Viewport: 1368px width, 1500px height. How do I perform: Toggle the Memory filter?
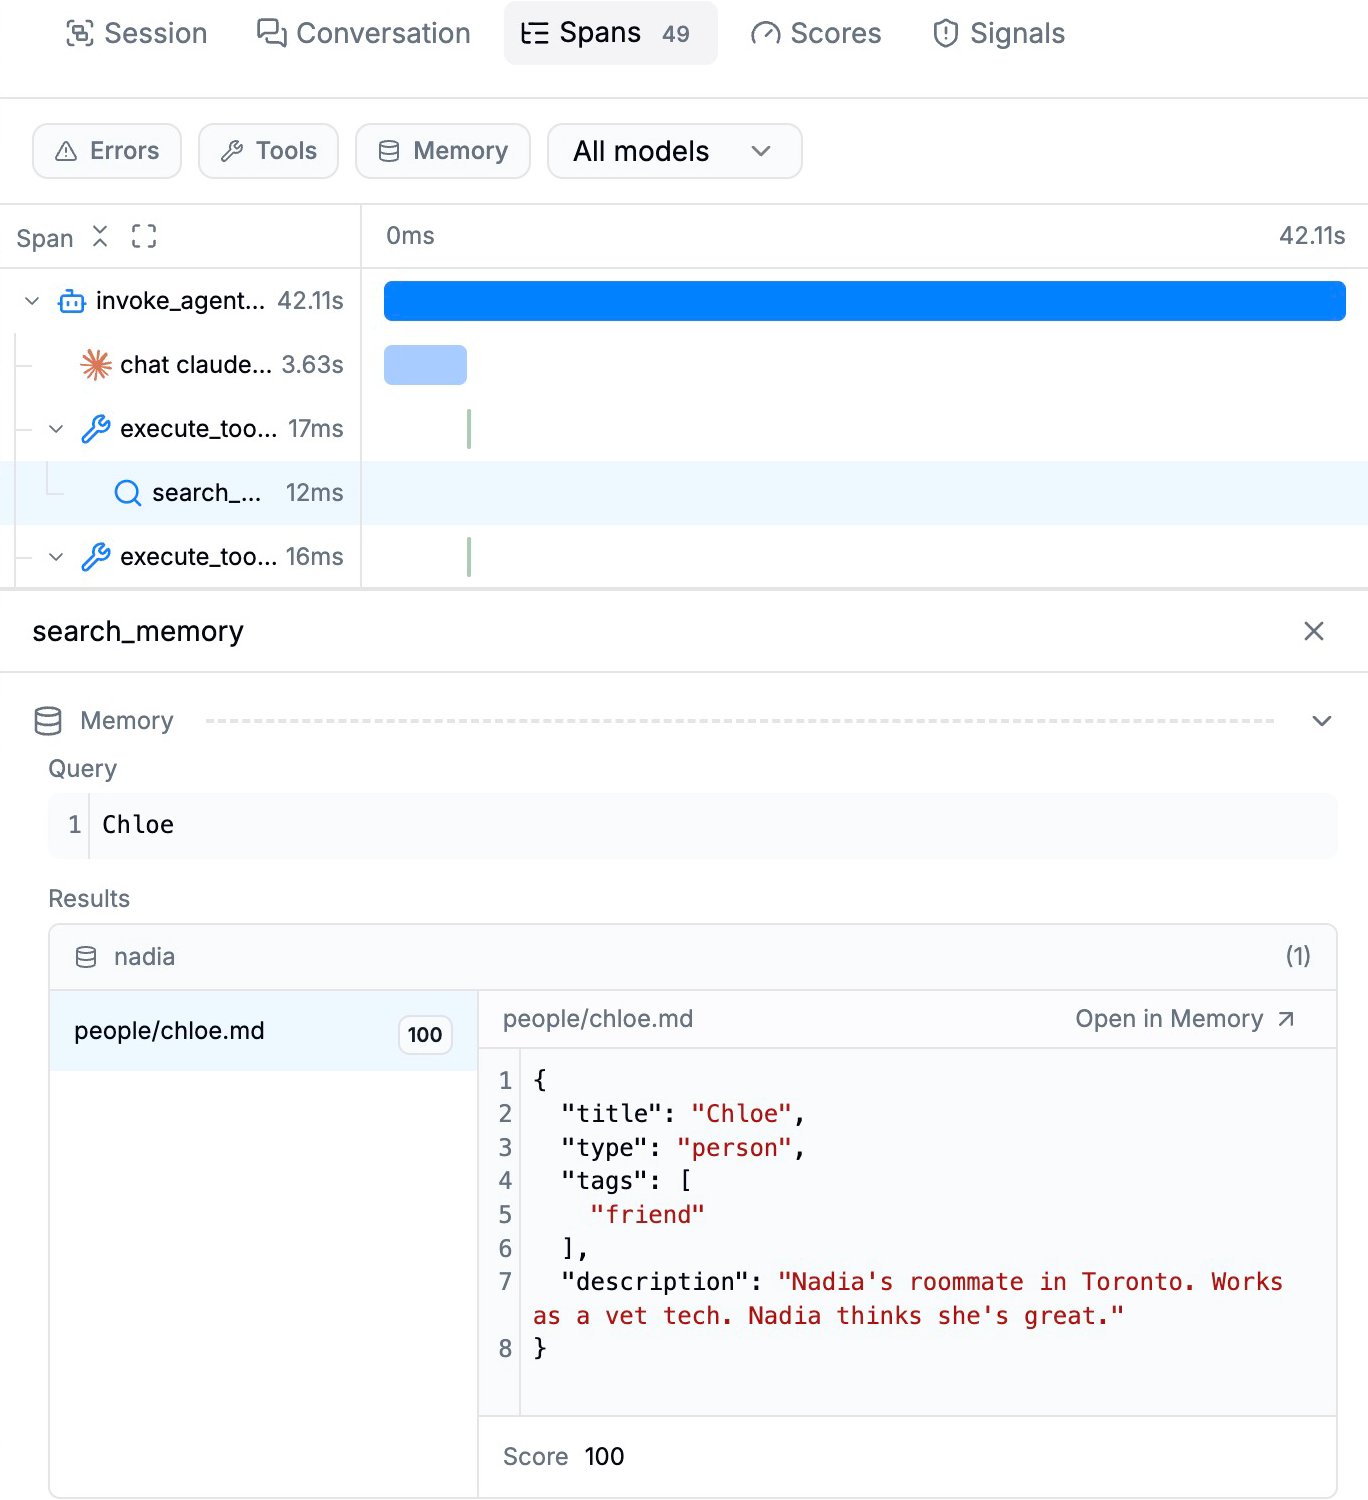(x=443, y=151)
